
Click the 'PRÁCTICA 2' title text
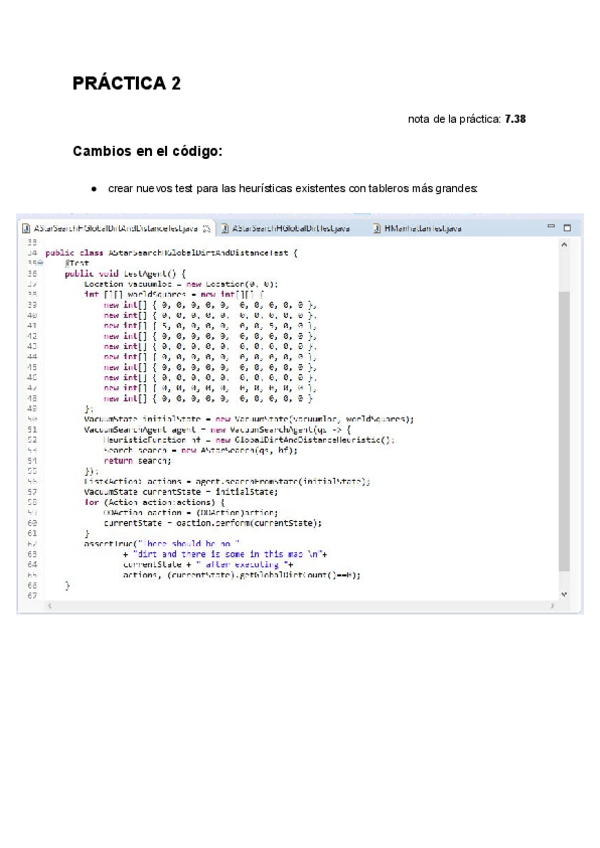126,85
